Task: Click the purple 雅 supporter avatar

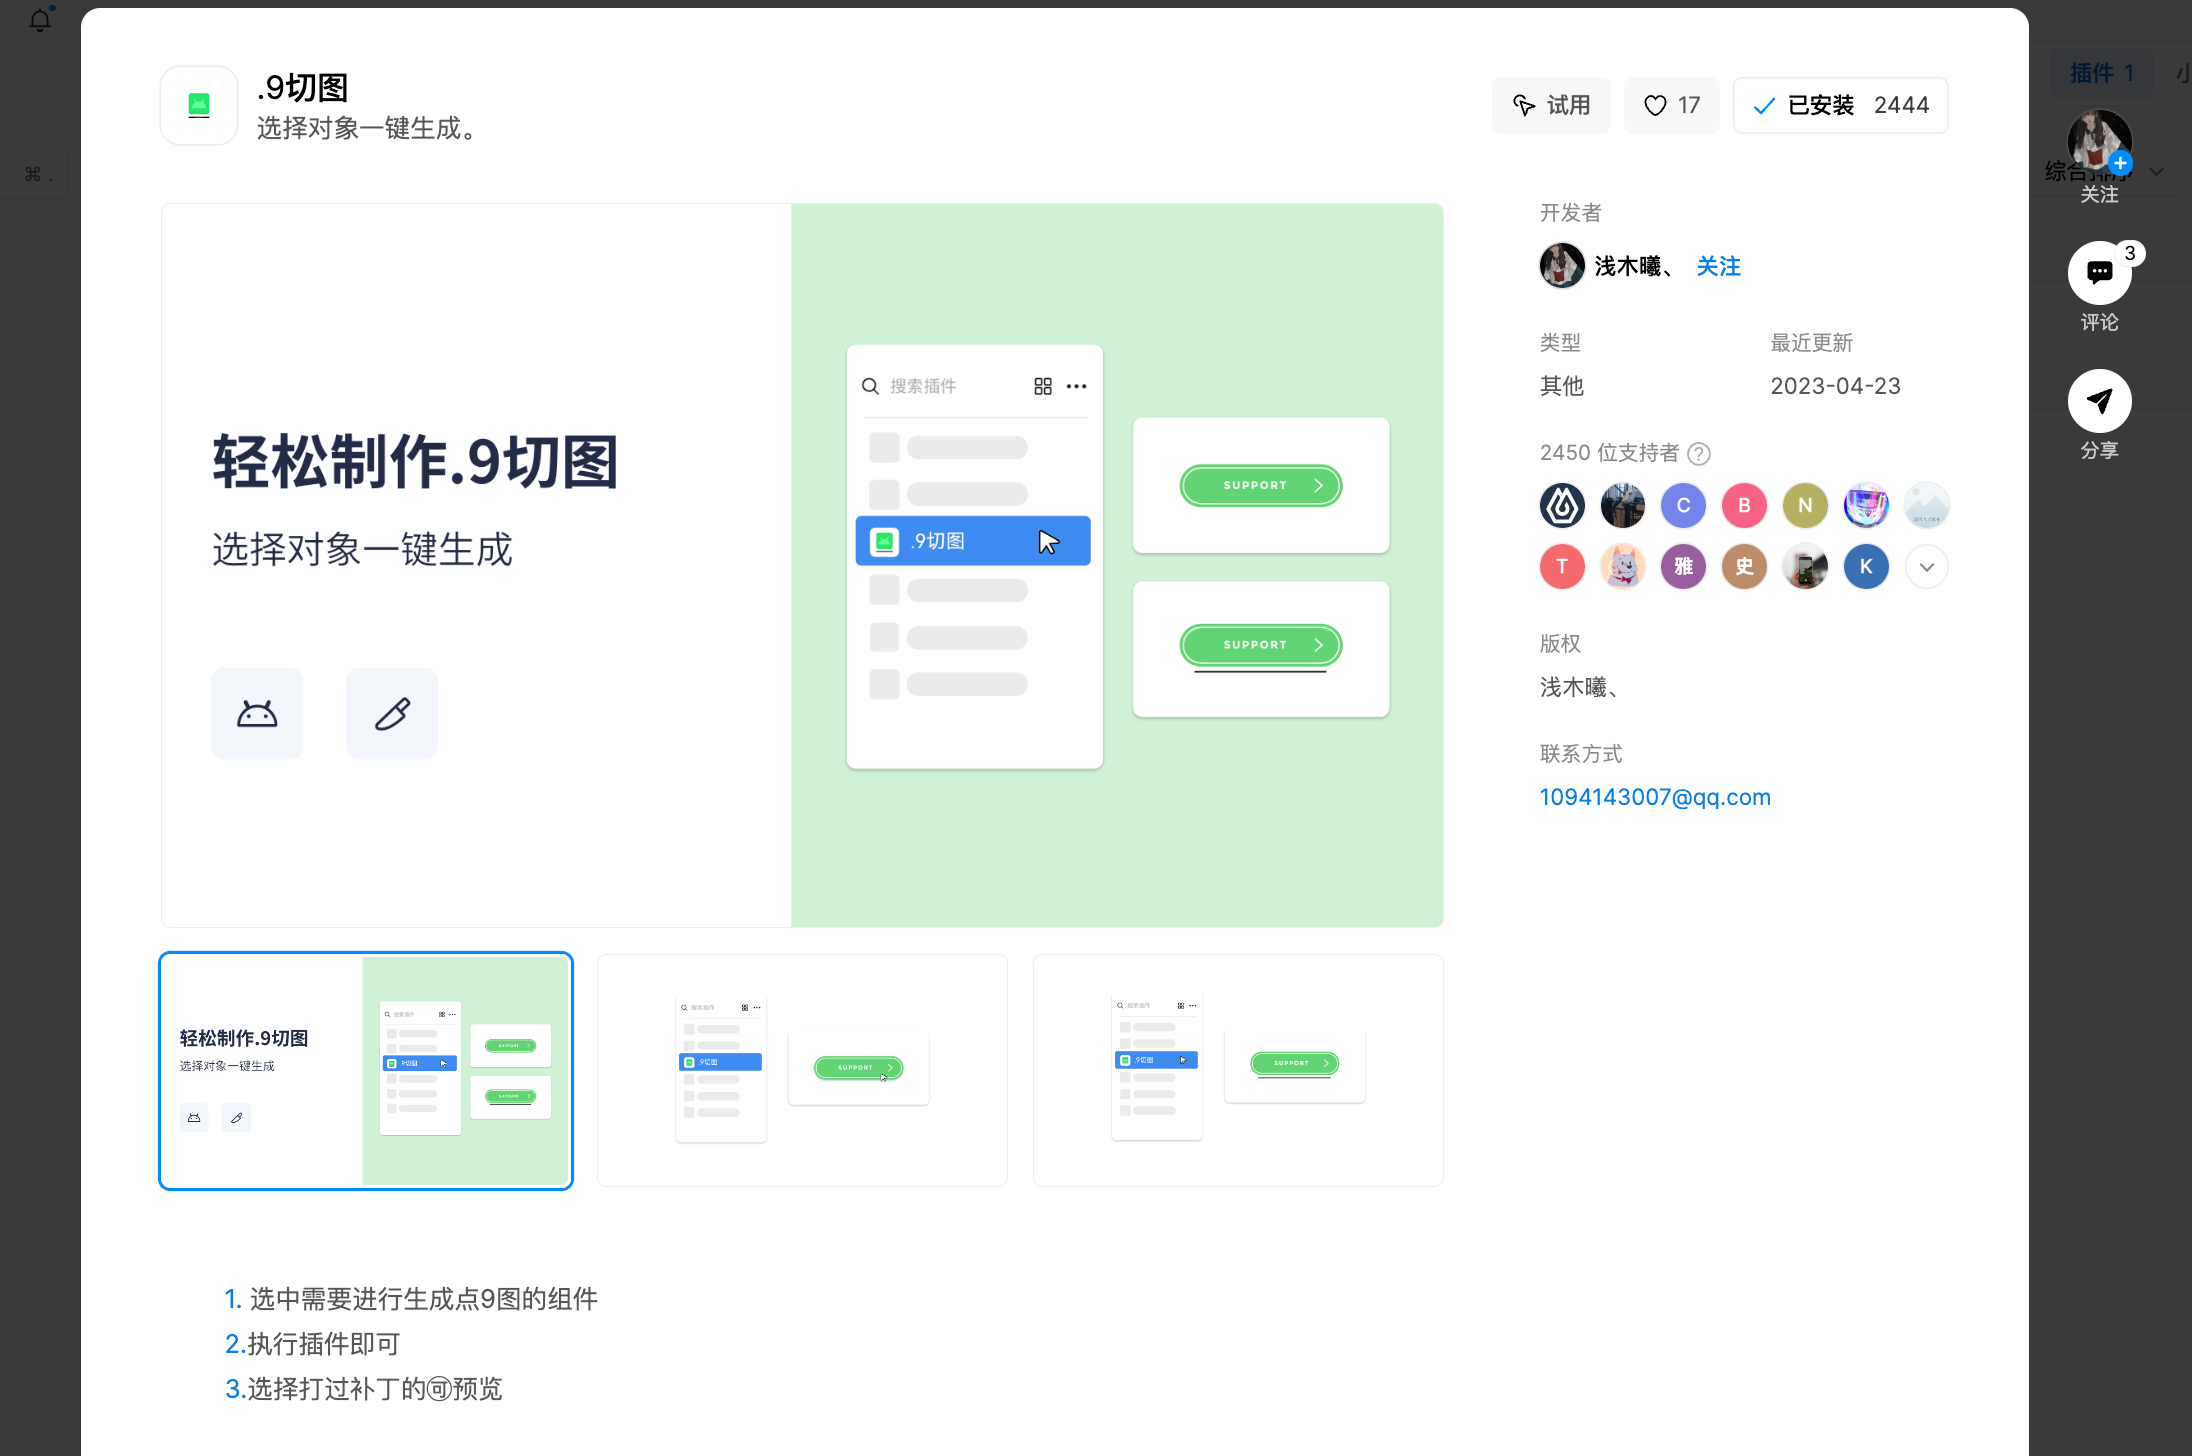Action: tap(1683, 567)
